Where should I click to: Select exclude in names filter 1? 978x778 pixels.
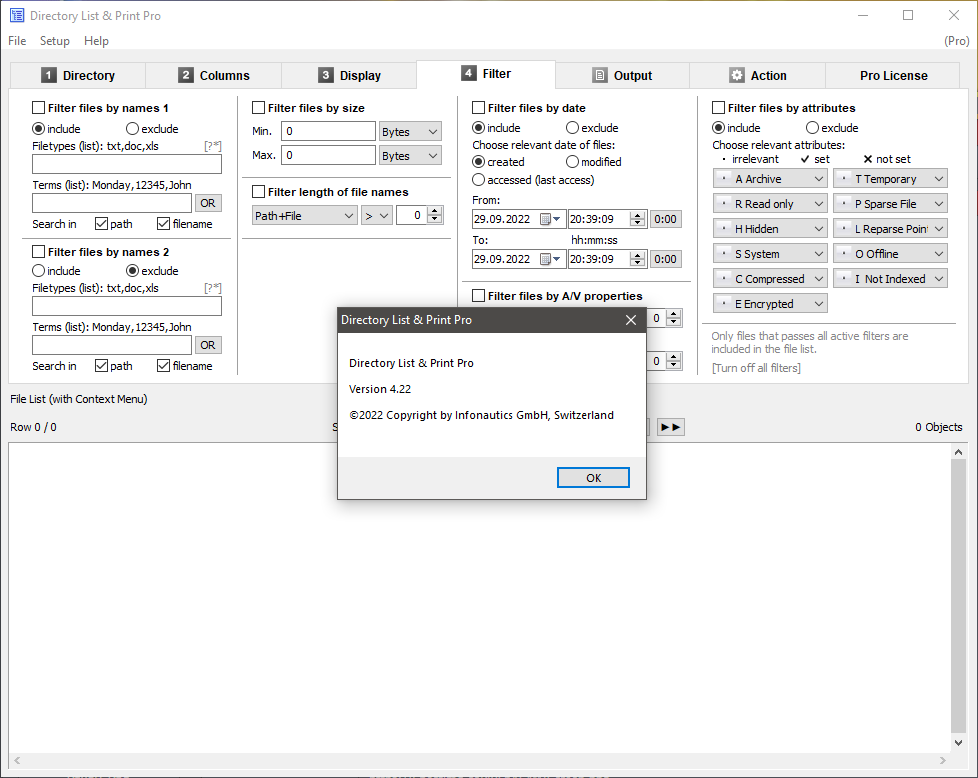click(132, 129)
